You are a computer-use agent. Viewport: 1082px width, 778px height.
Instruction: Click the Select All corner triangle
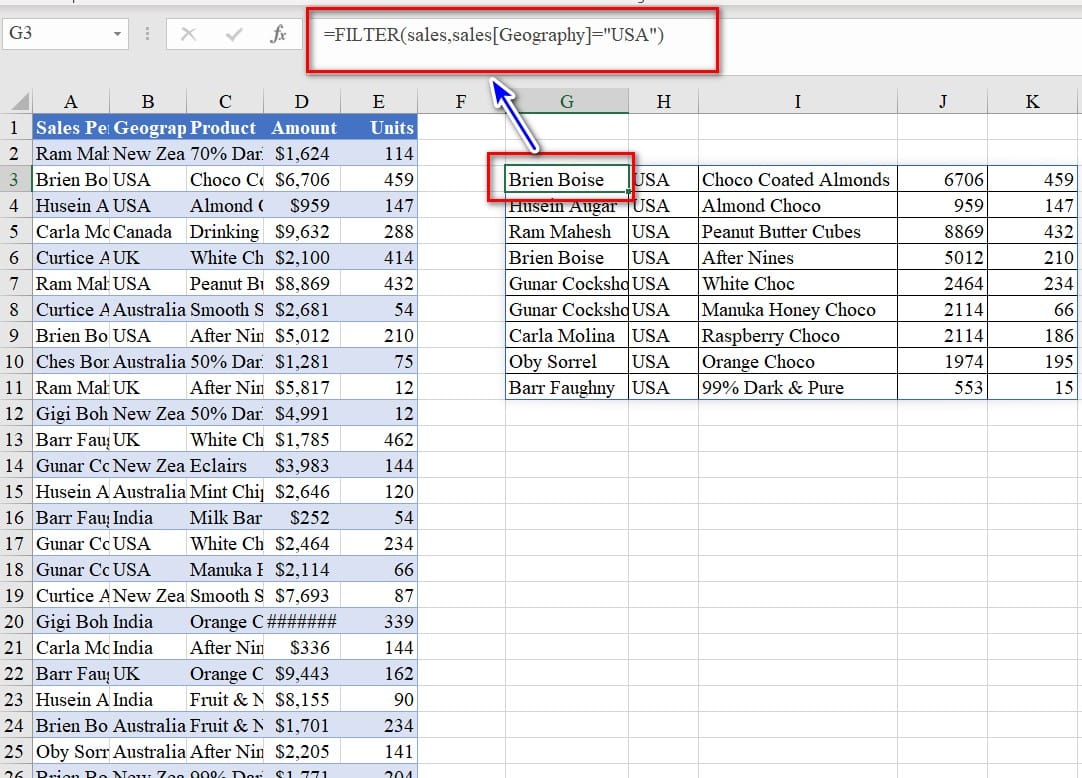tap(18, 101)
